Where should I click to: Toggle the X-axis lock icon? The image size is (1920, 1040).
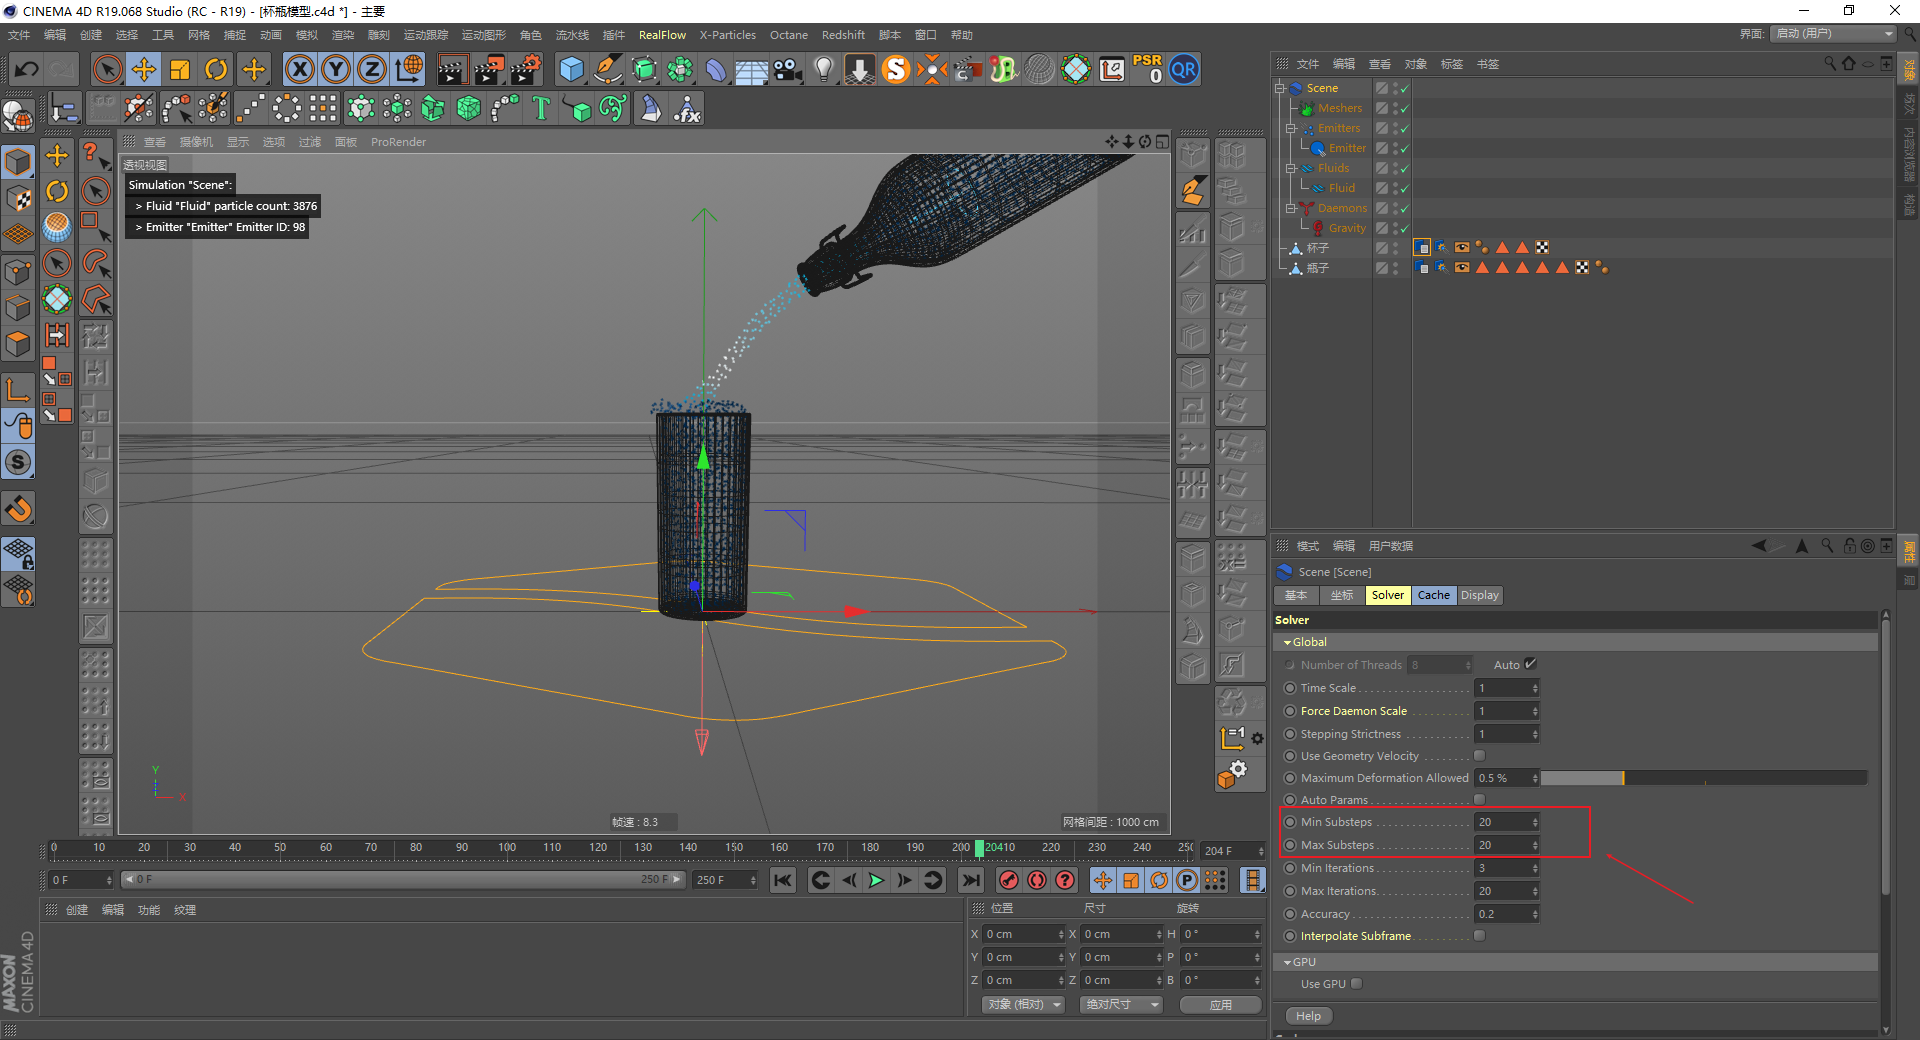[299, 69]
